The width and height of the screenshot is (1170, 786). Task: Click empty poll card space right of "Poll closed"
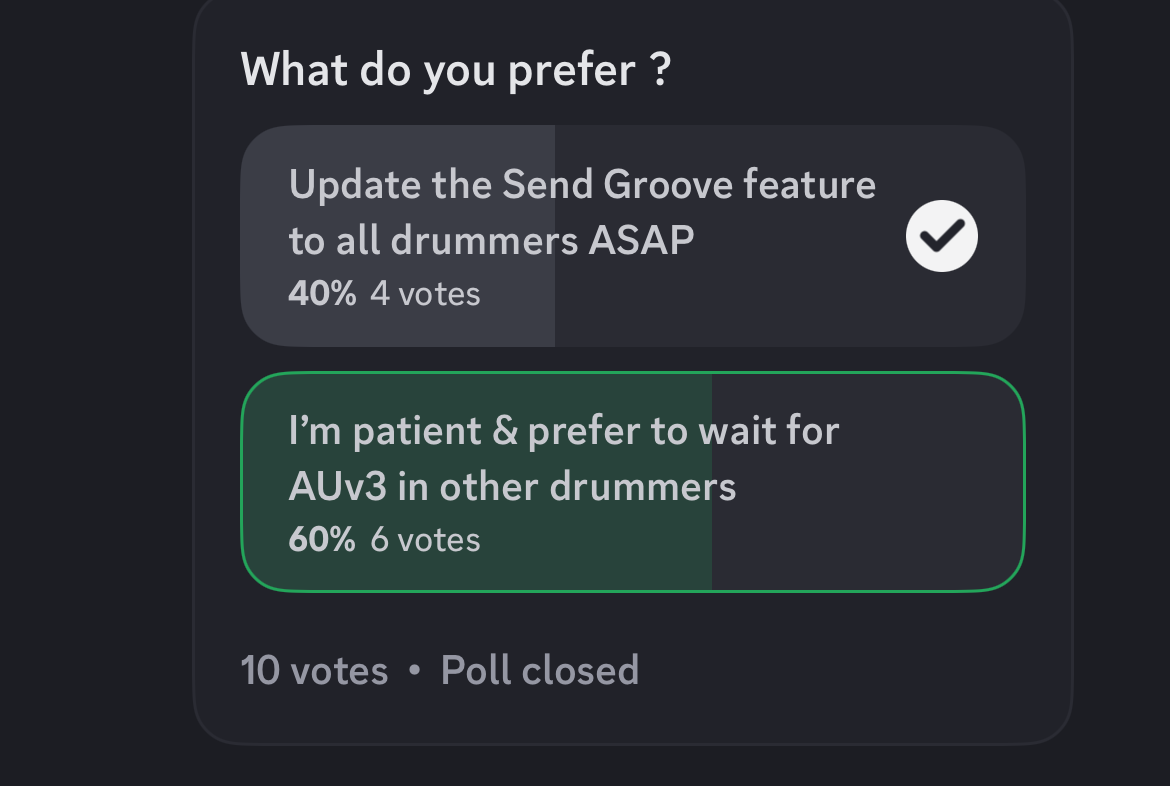tap(851, 670)
